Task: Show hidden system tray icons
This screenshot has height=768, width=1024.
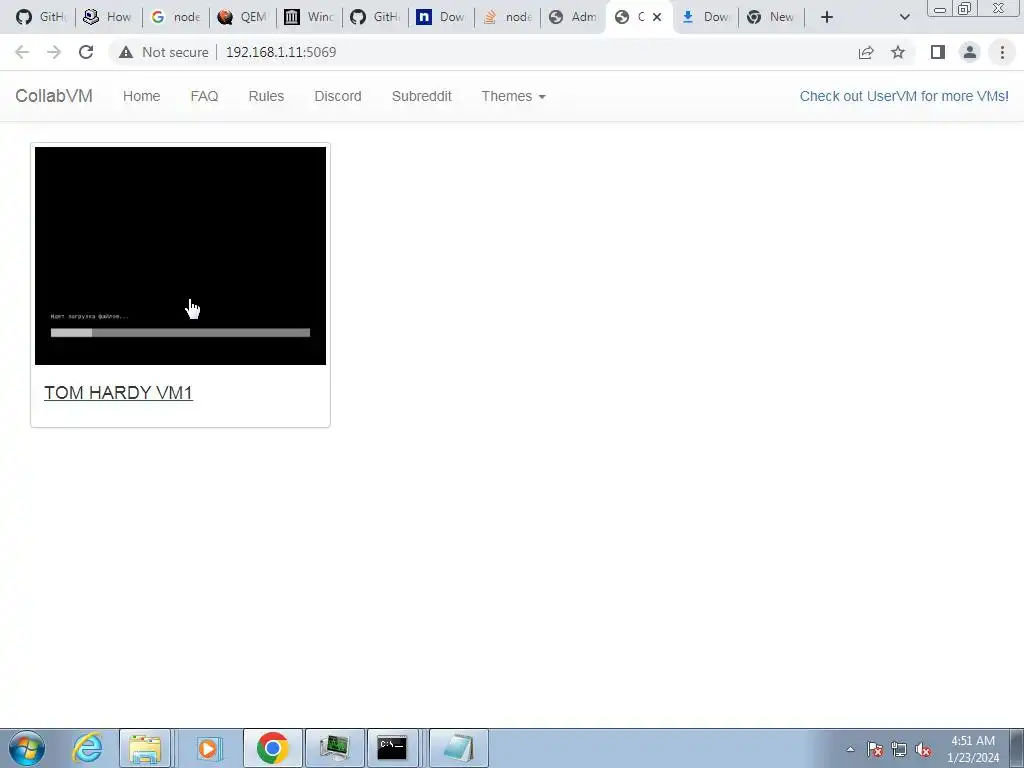Action: tap(850, 749)
